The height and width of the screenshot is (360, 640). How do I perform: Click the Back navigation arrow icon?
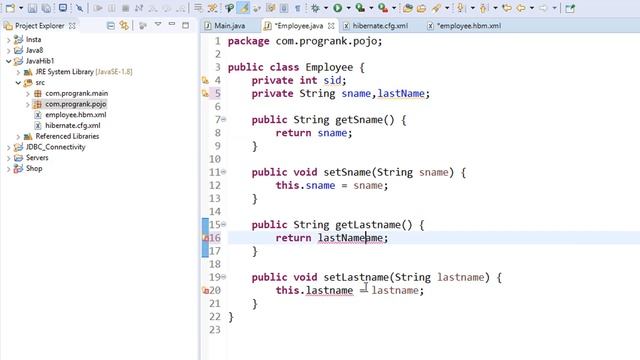click(521, 8)
